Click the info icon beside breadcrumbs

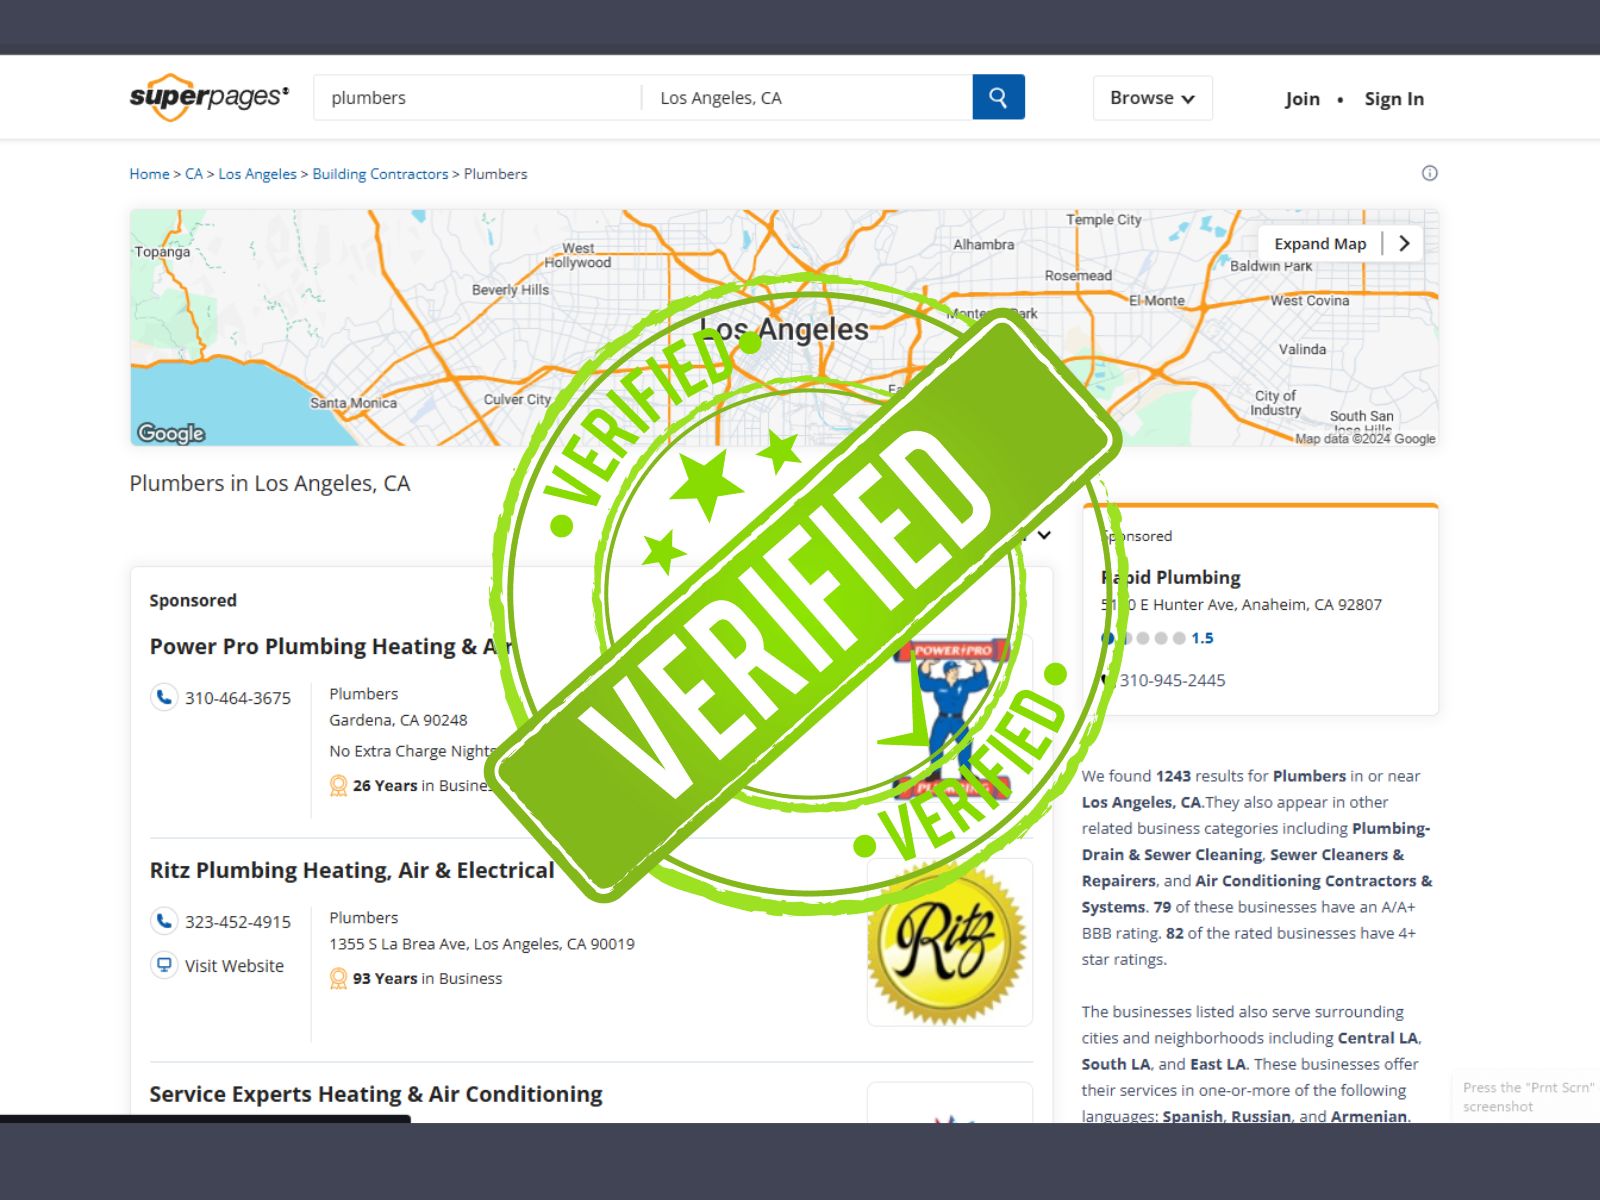pyautogui.click(x=1430, y=173)
